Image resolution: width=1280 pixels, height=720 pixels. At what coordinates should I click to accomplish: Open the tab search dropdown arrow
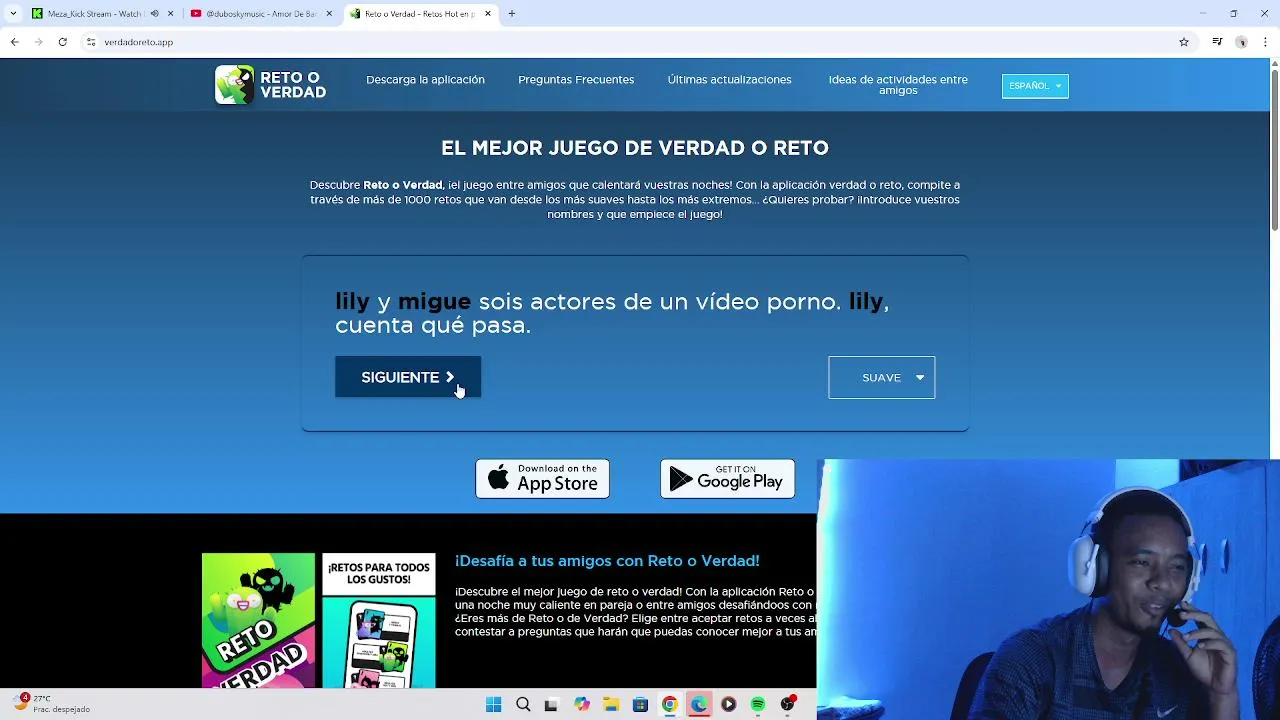(x=14, y=14)
